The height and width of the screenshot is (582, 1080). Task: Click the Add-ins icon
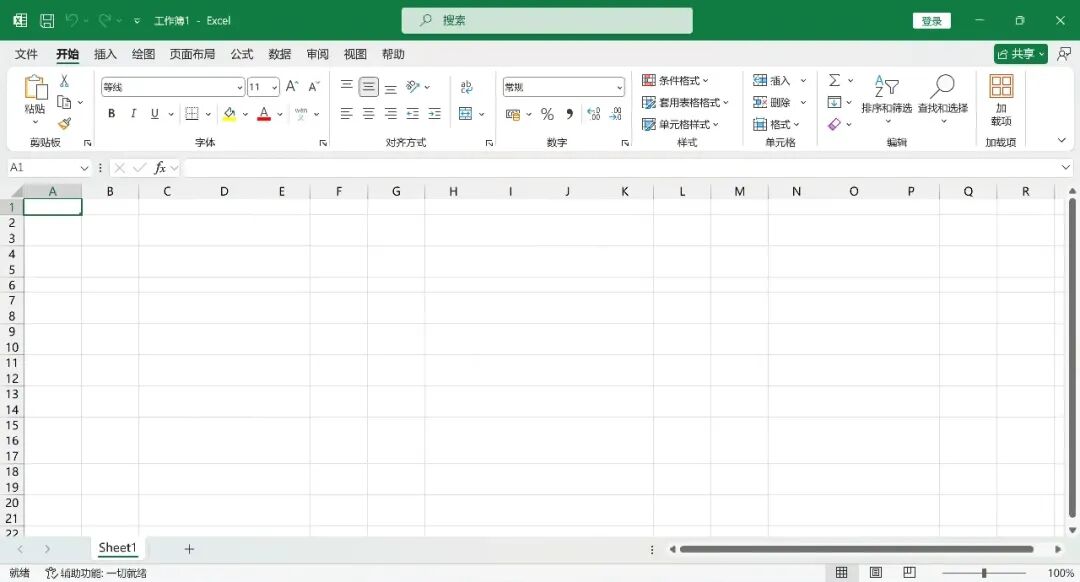(1001, 87)
